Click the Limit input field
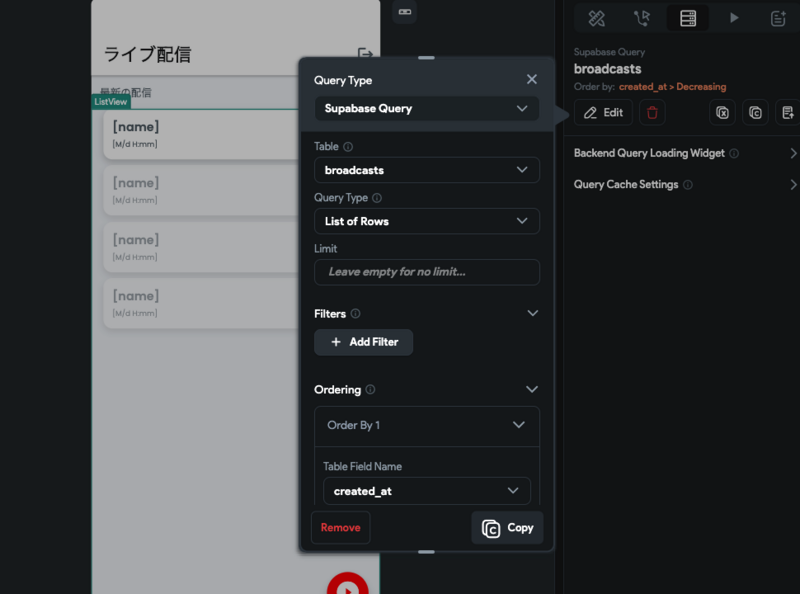This screenshot has height=594, width=800. click(x=427, y=272)
